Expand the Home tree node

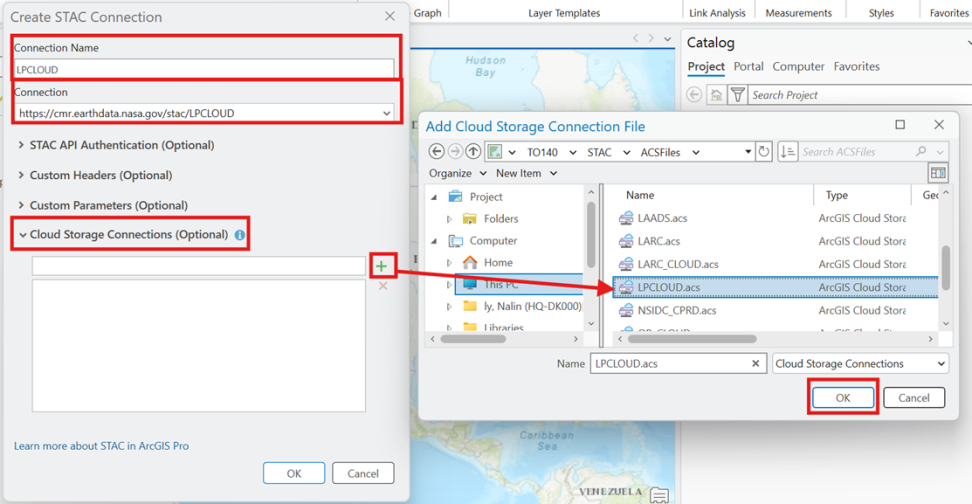(449, 263)
